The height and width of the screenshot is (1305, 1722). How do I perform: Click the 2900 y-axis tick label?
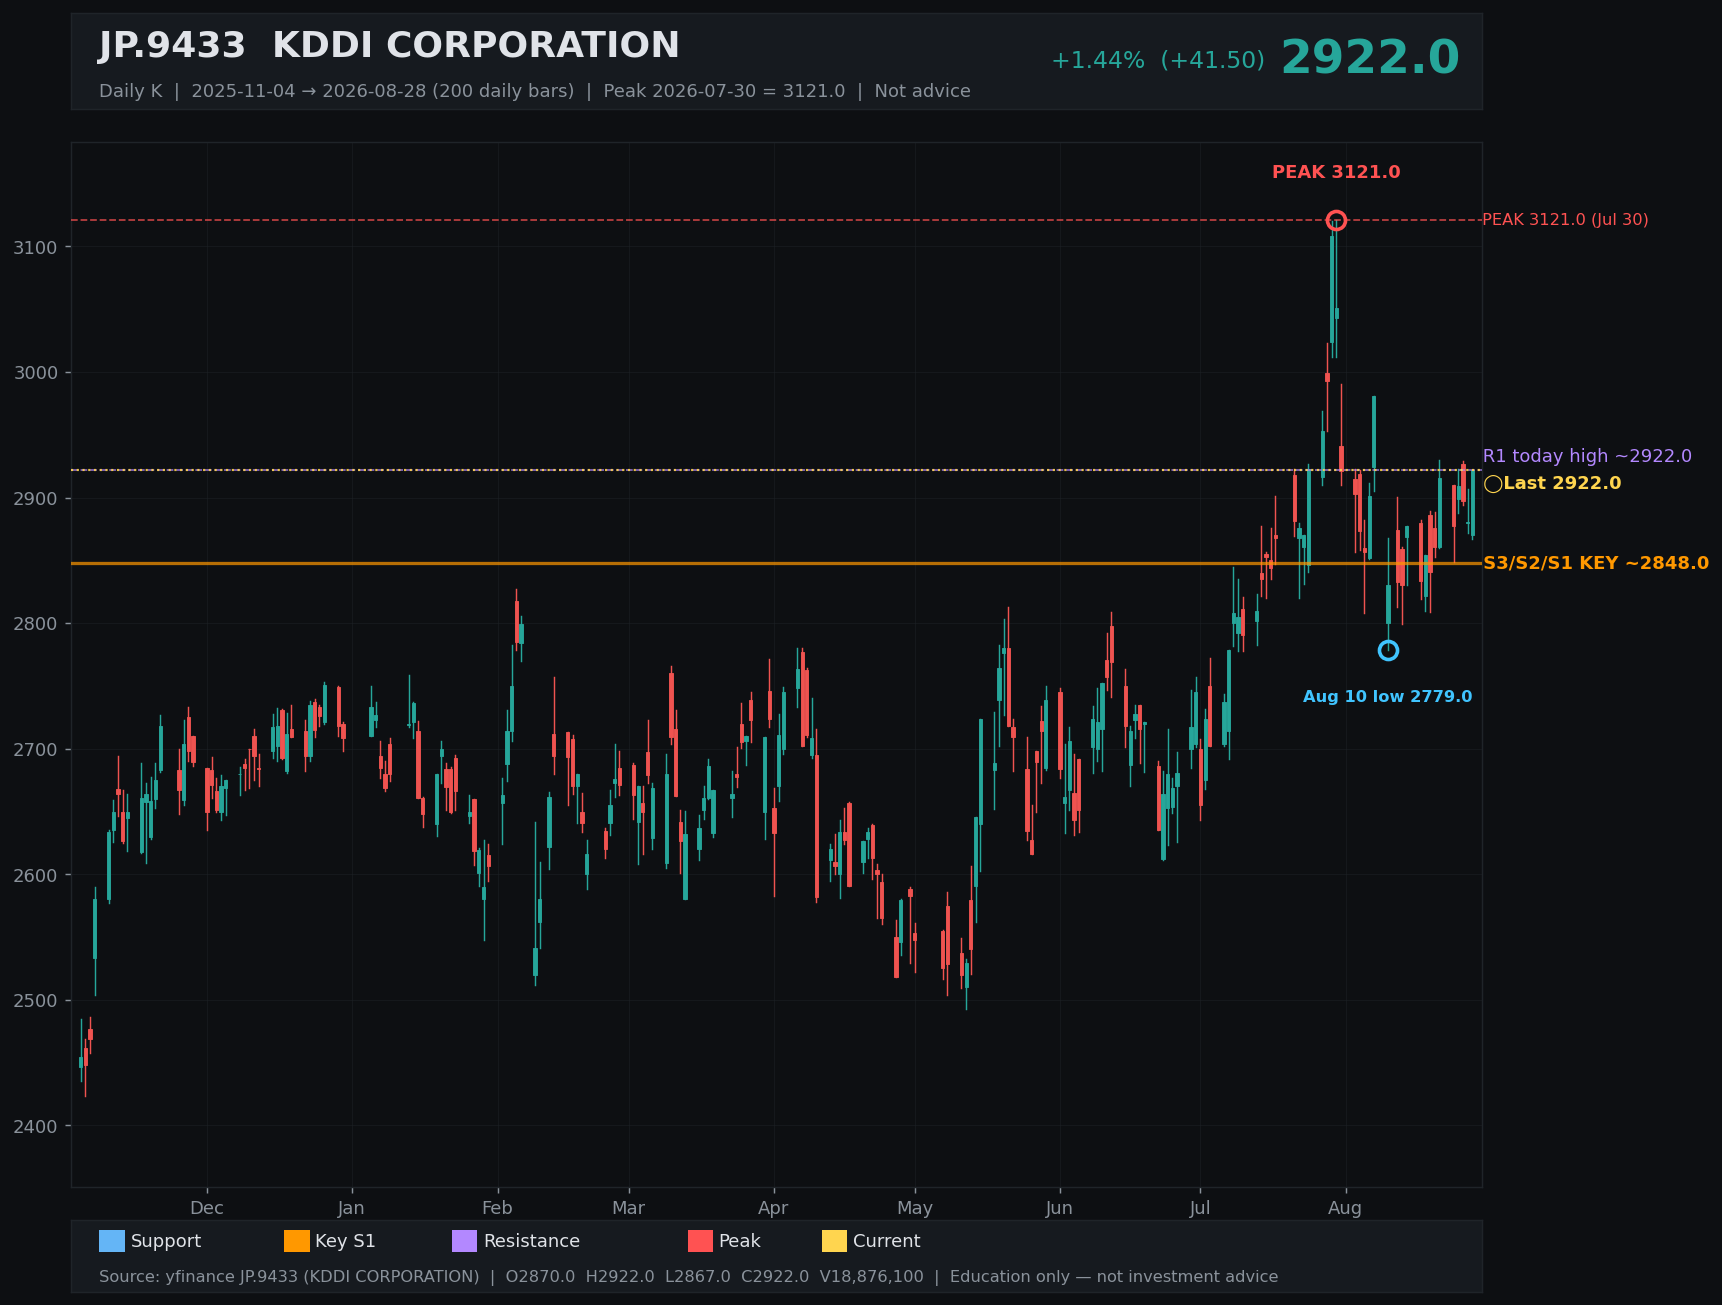pos(36,498)
